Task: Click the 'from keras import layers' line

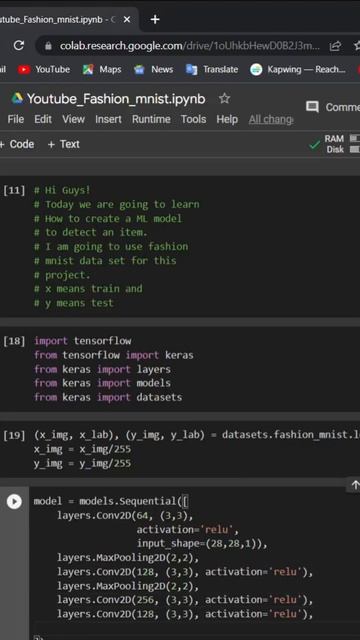Action: 102,369
